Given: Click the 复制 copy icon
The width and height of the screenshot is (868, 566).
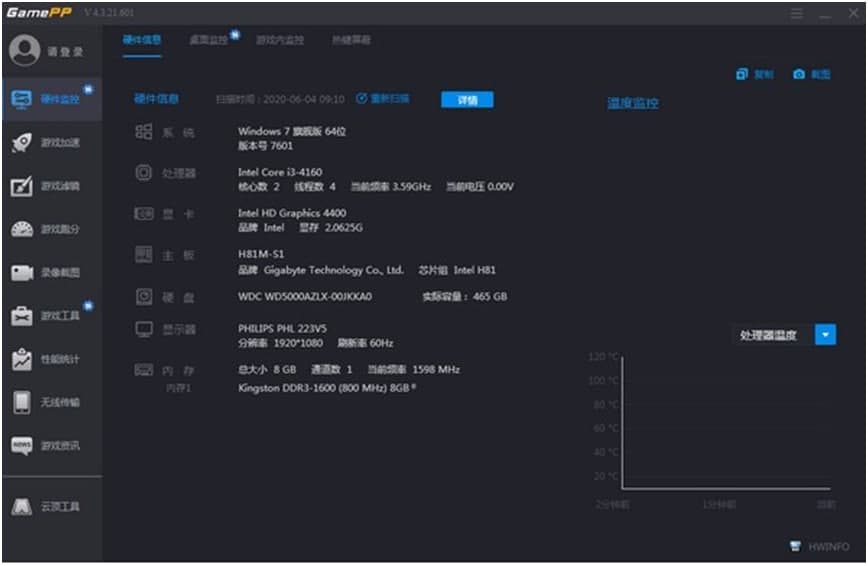Looking at the screenshot, I should pyautogui.click(x=742, y=75).
